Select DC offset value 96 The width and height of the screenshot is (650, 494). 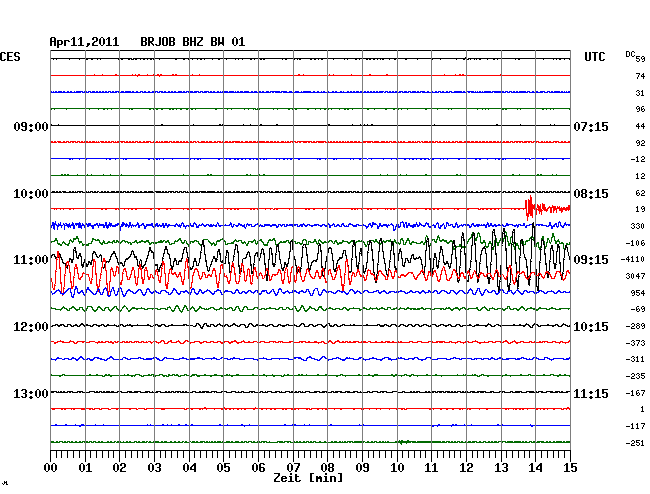pyautogui.click(x=640, y=109)
